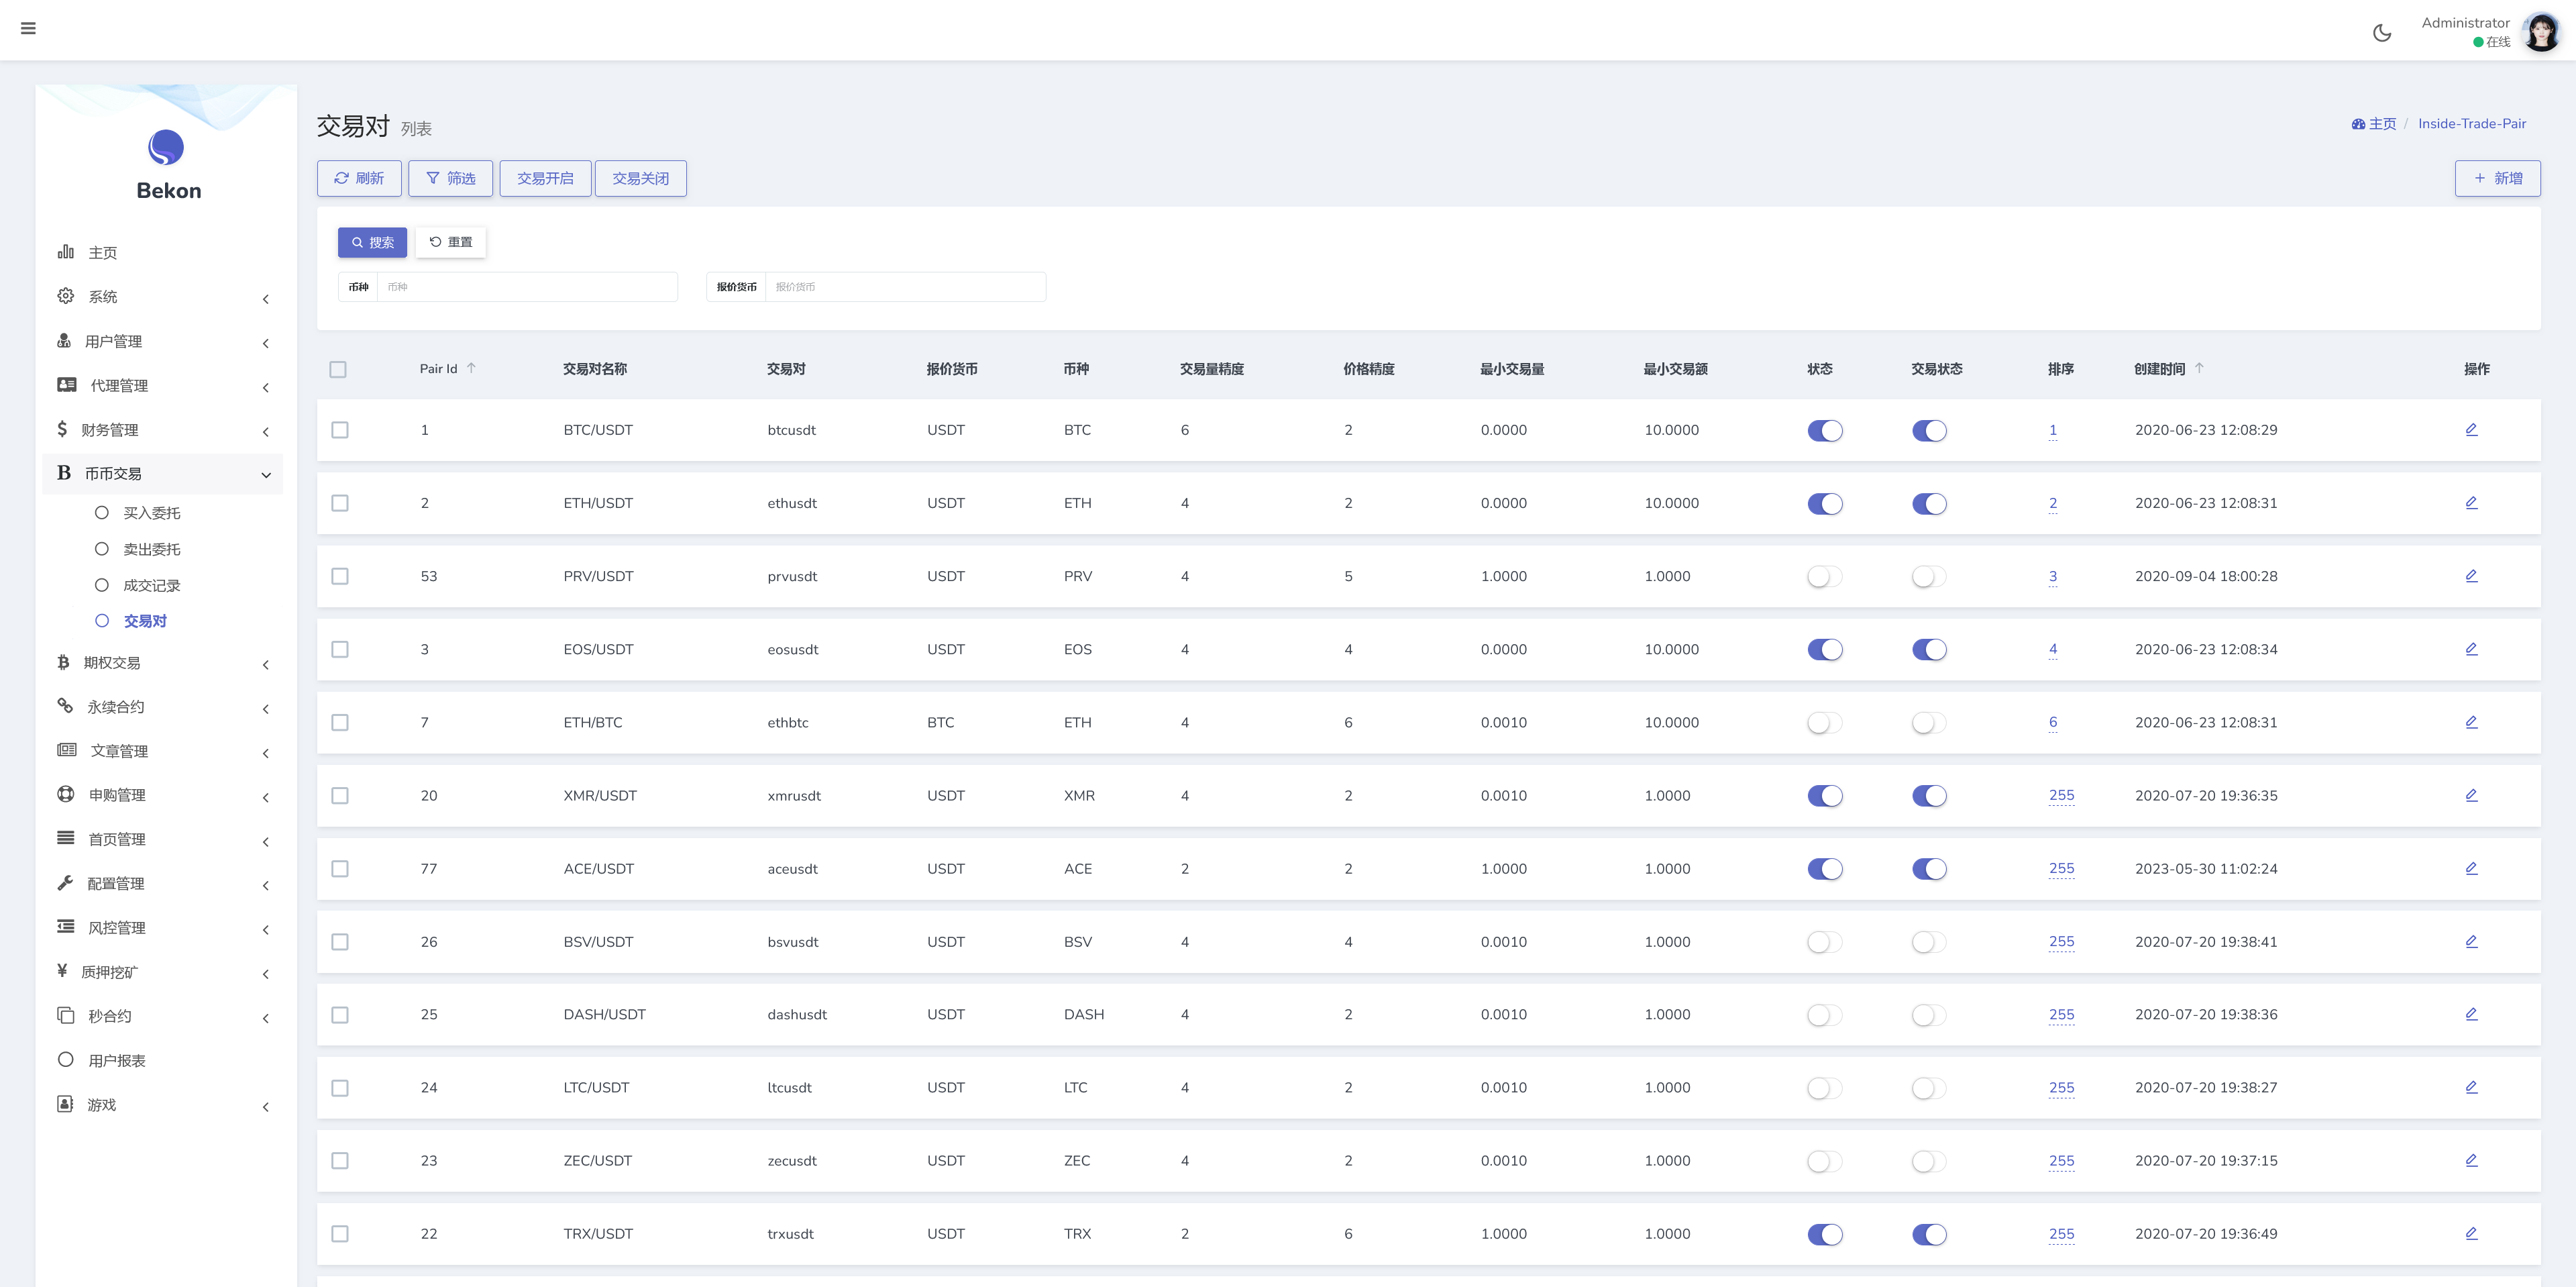This screenshot has height=1287, width=2576.
Task: Click the Administrator avatar picture
Action: tap(2541, 32)
